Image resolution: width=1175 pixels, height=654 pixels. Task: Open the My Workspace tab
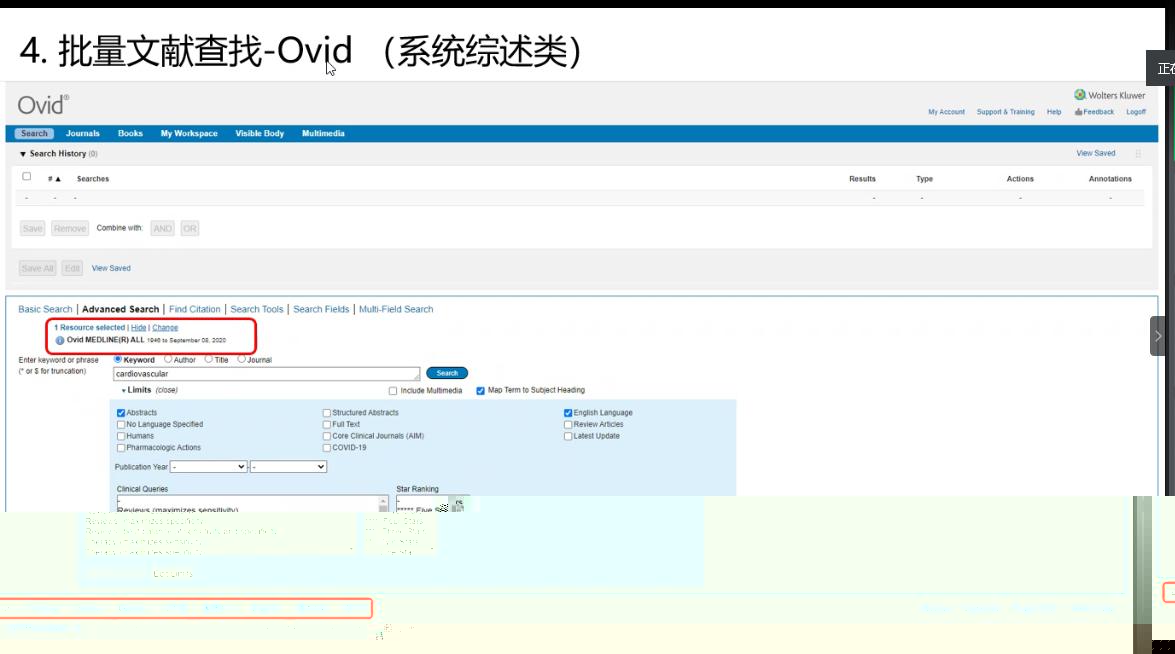(189, 133)
